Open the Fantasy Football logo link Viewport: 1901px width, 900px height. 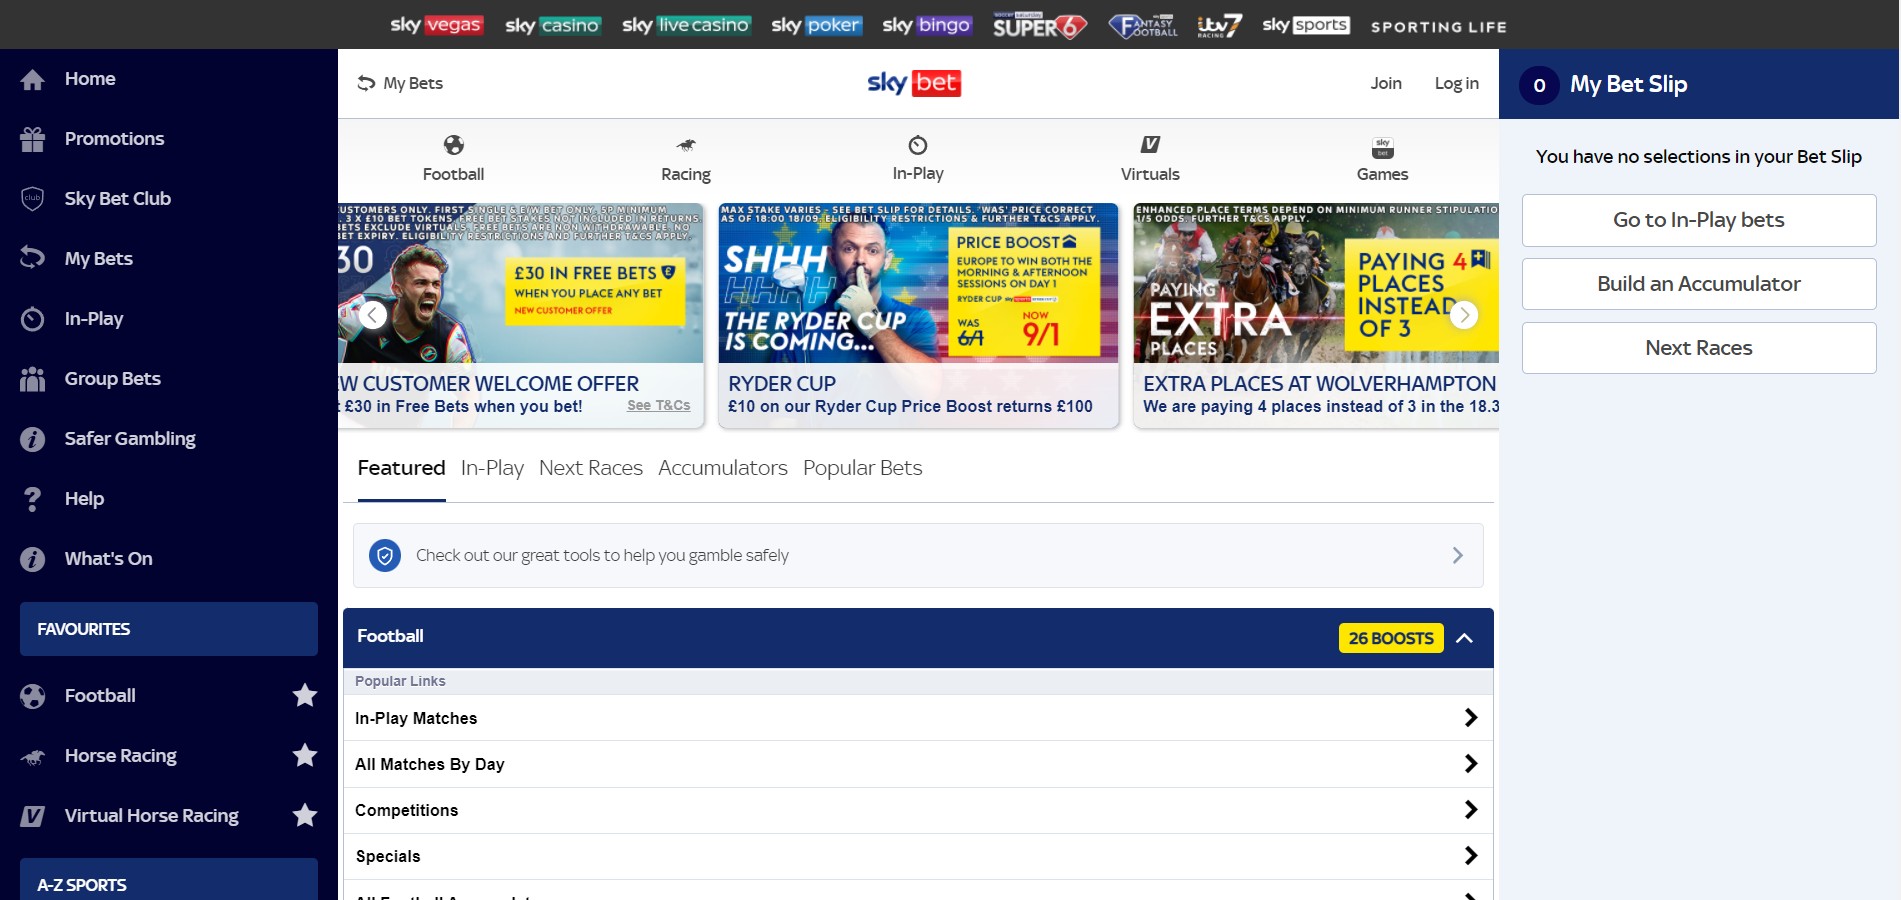[1143, 25]
